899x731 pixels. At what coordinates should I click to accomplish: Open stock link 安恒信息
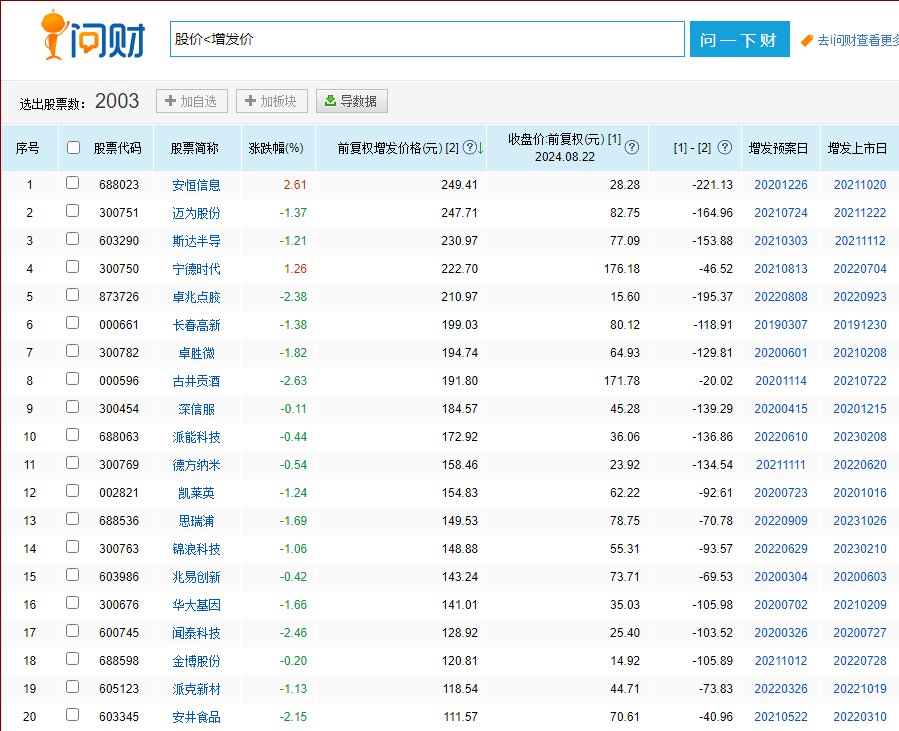(196, 185)
